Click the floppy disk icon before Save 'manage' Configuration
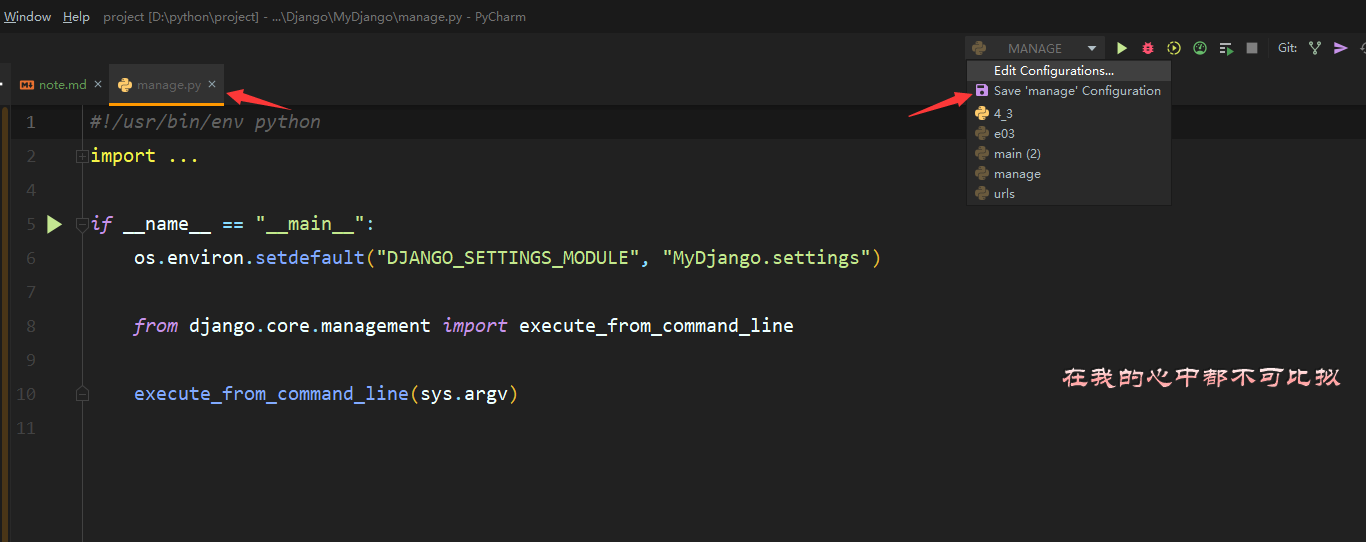1366x542 pixels. (x=982, y=90)
